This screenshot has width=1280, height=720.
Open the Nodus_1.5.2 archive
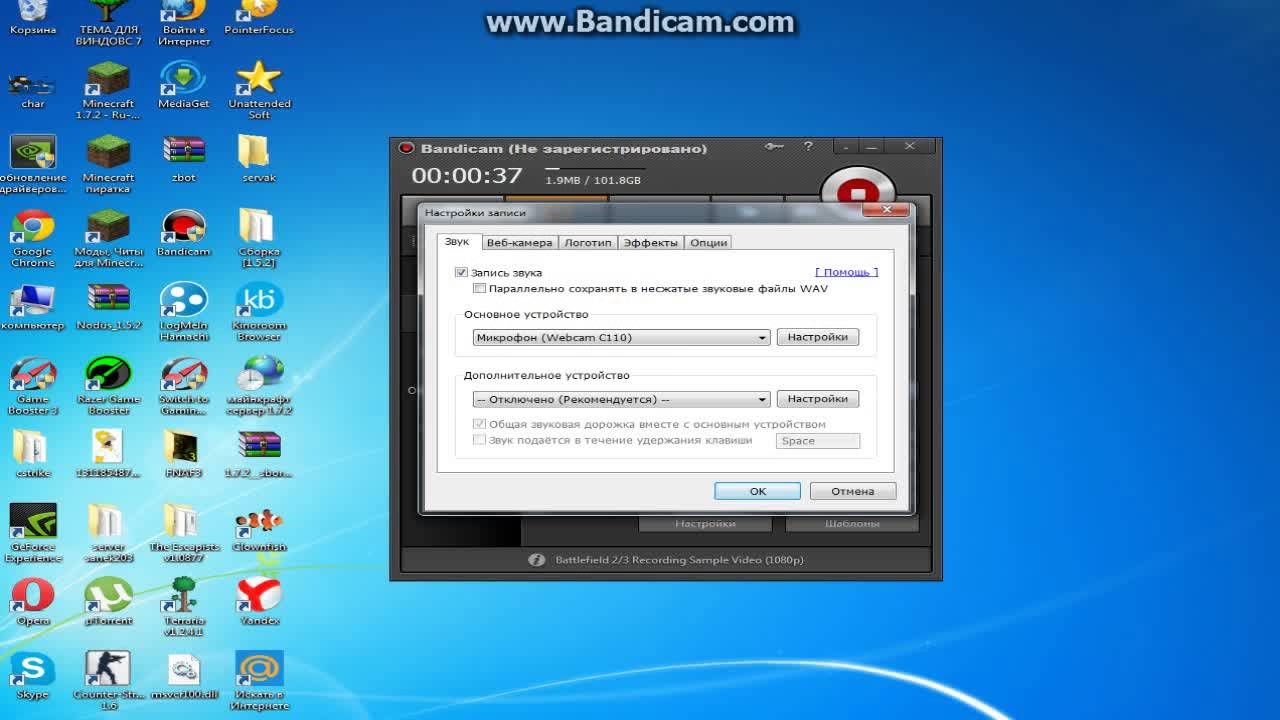tap(108, 308)
